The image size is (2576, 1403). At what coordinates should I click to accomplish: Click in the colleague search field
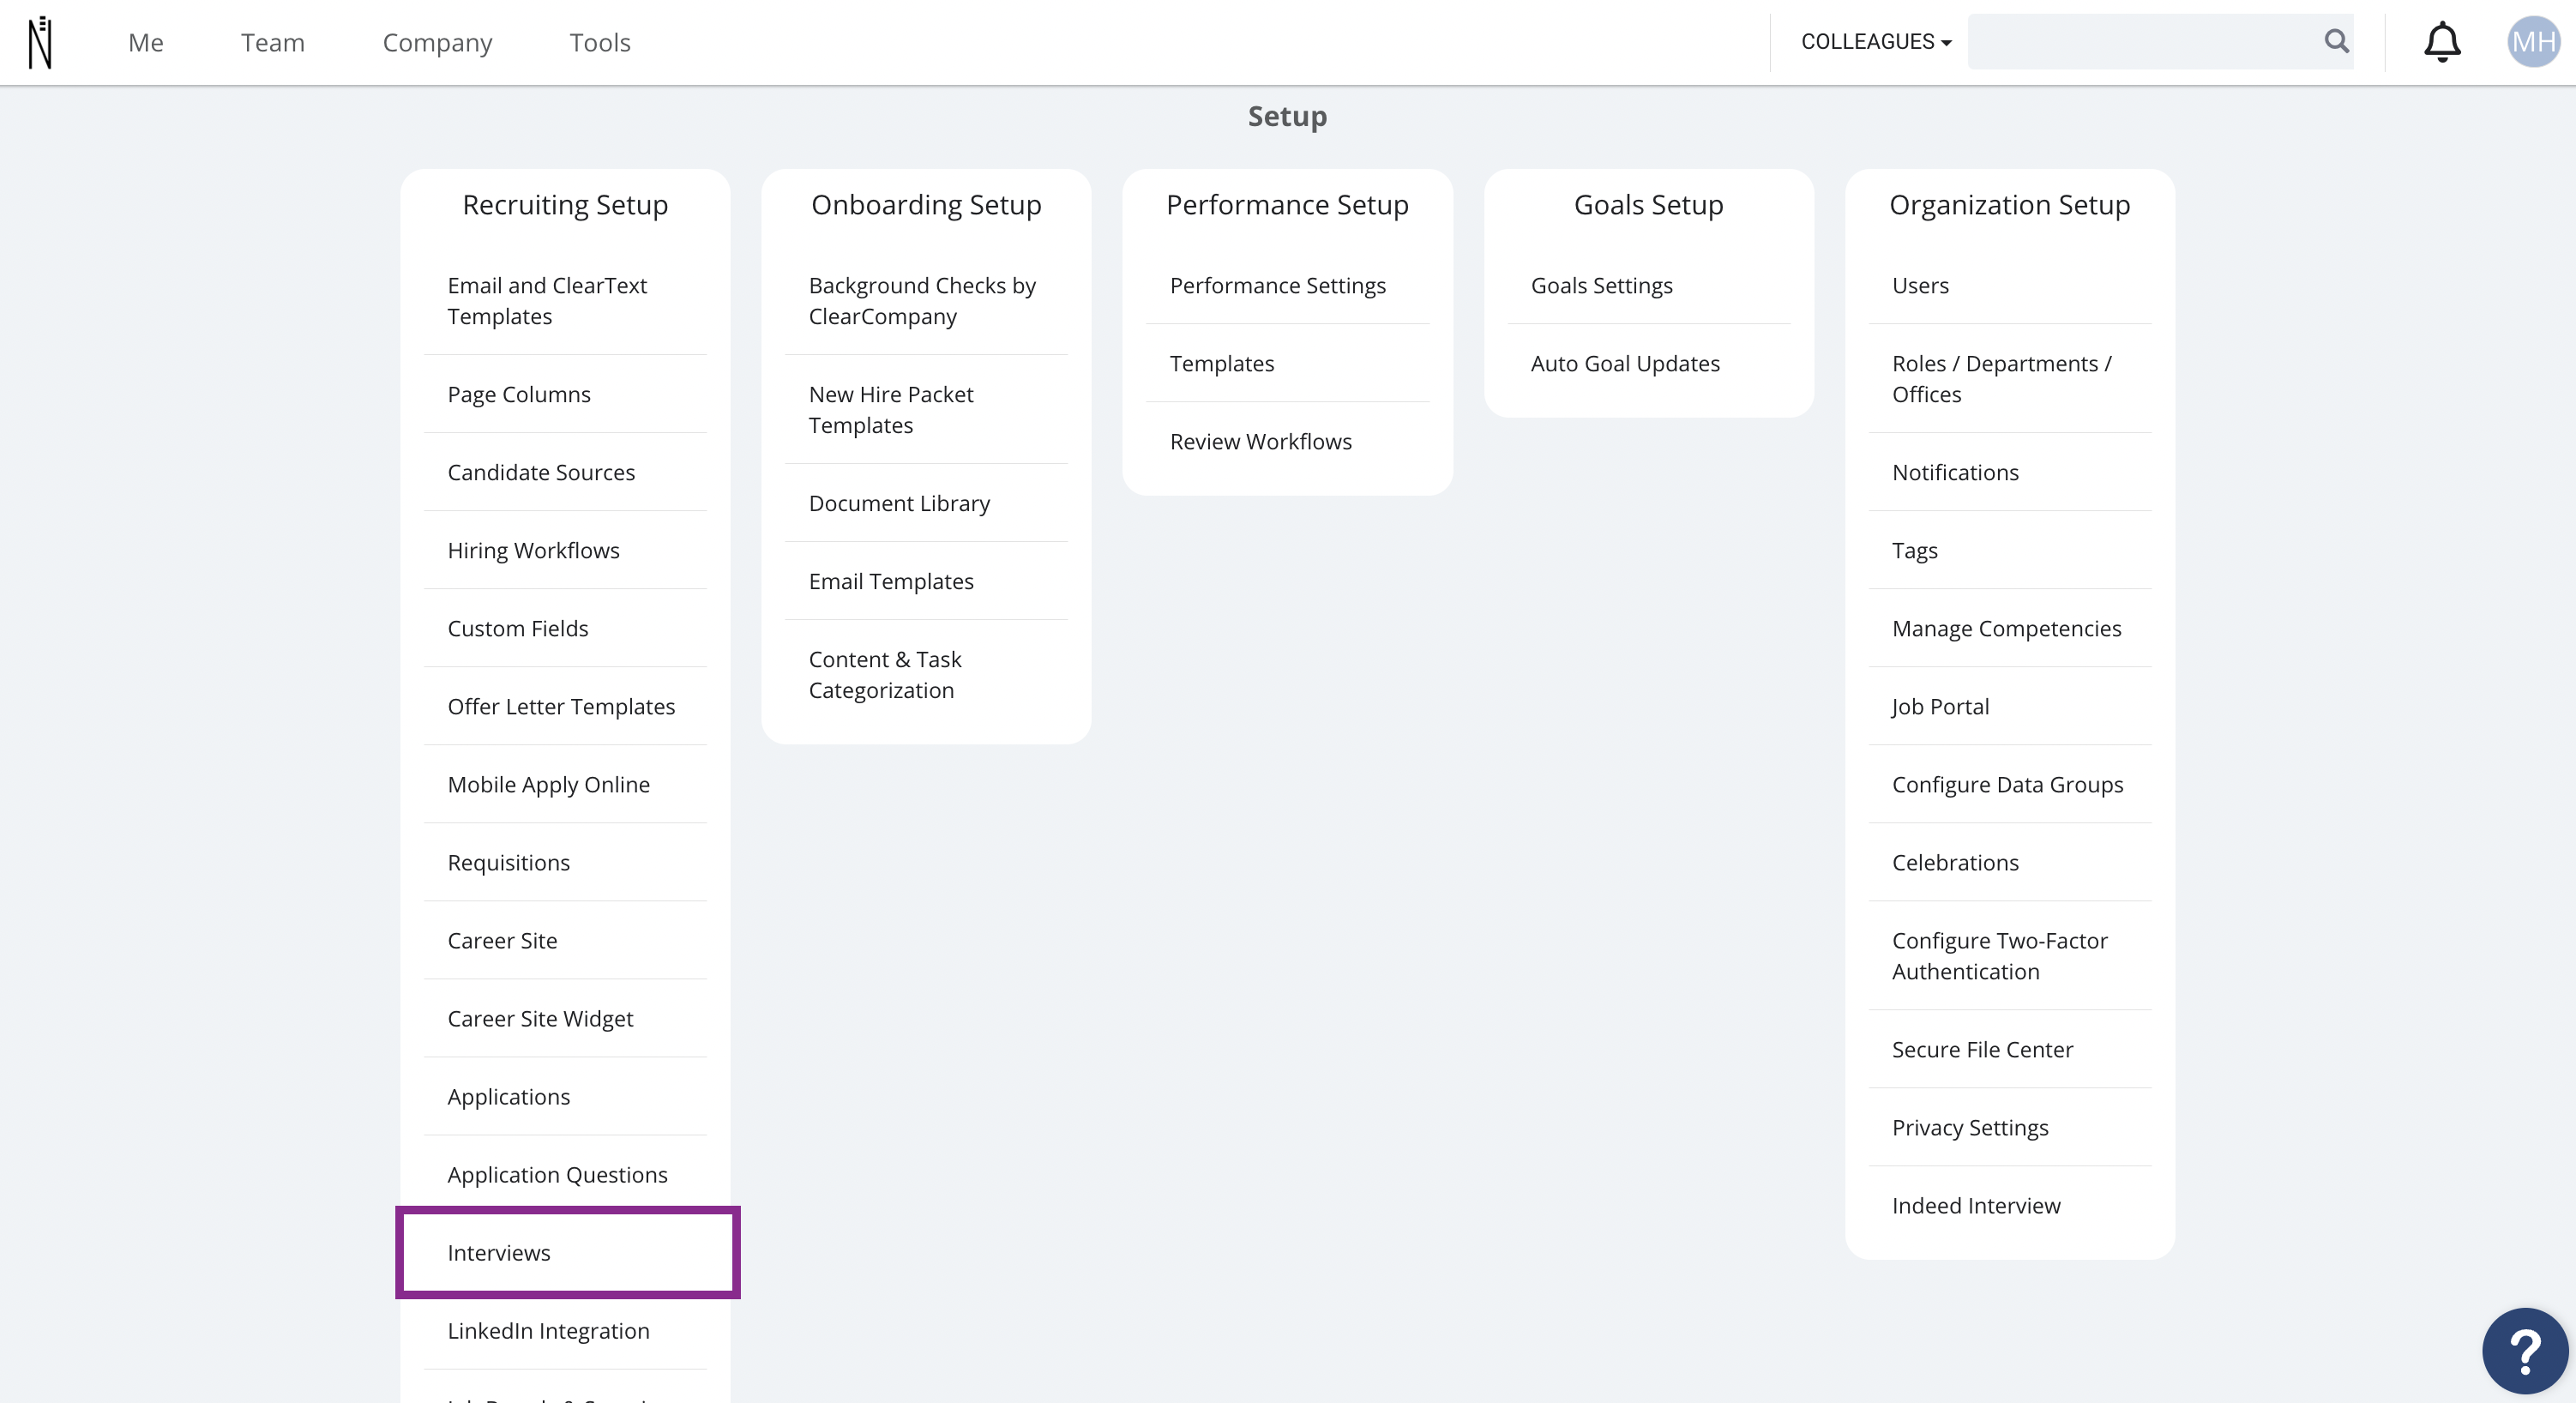pyautogui.click(x=2144, y=42)
